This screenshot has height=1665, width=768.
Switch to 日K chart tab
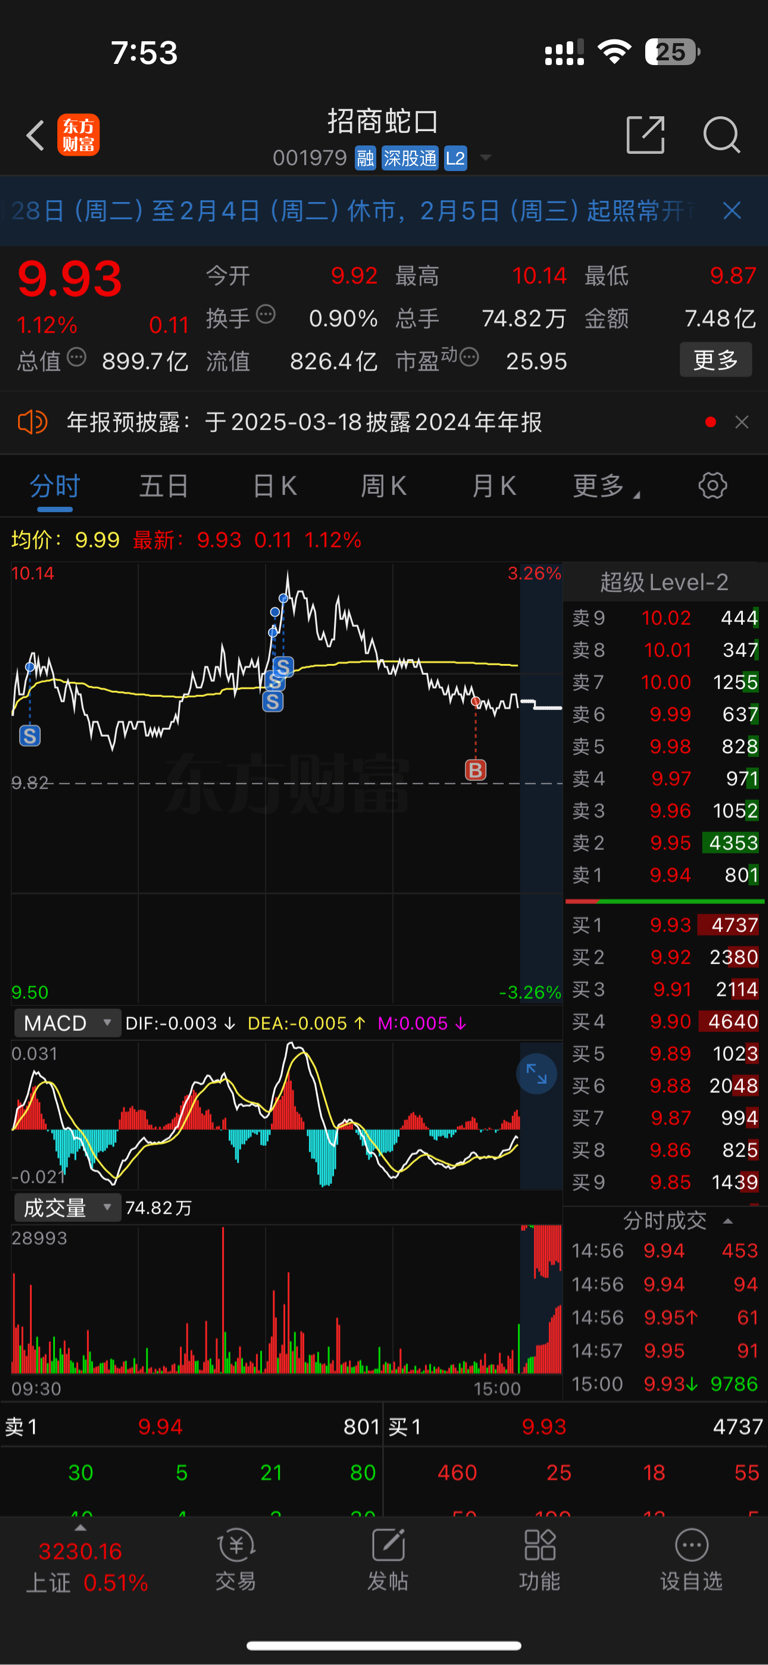[x=274, y=486]
